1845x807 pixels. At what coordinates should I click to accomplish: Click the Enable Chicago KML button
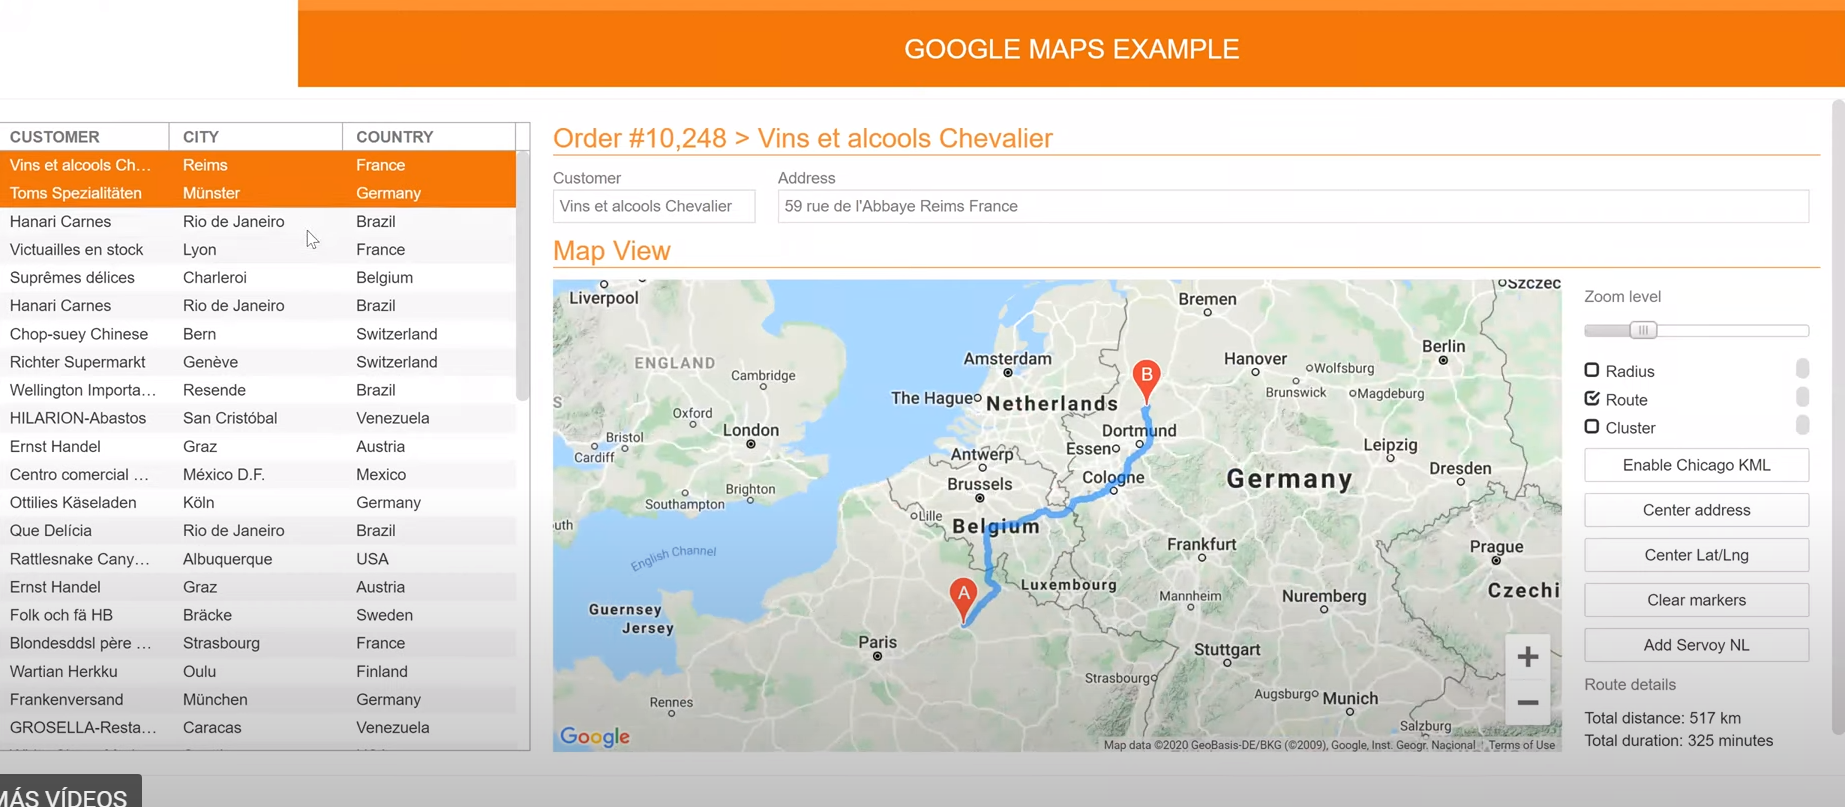pyautogui.click(x=1696, y=464)
